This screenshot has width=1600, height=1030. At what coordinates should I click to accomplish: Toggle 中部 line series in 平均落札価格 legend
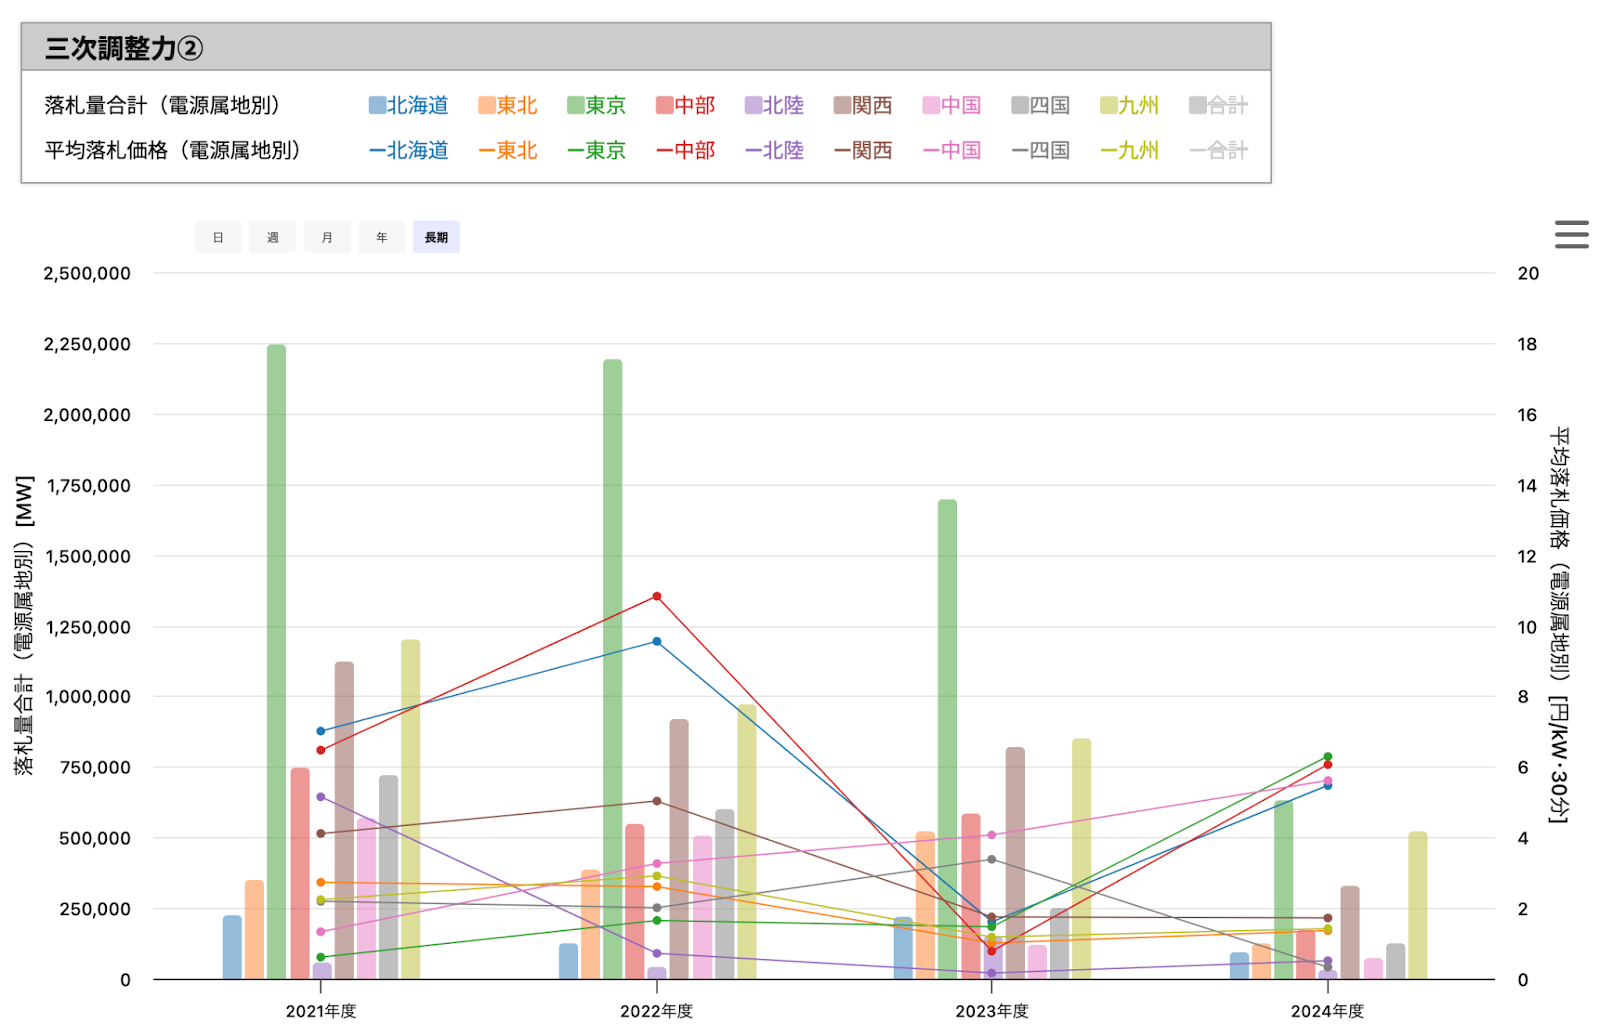pyautogui.click(x=685, y=150)
